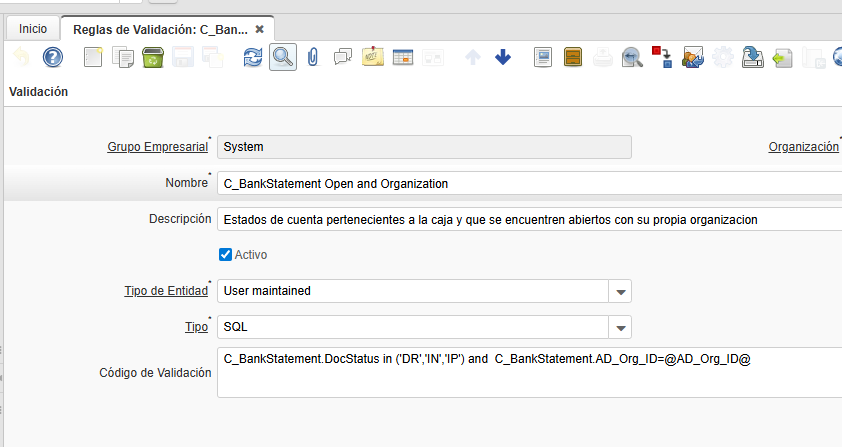Screen dimensions: 842x447
Task: Delete record with the trash icon
Action: pyautogui.click(x=153, y=58)
